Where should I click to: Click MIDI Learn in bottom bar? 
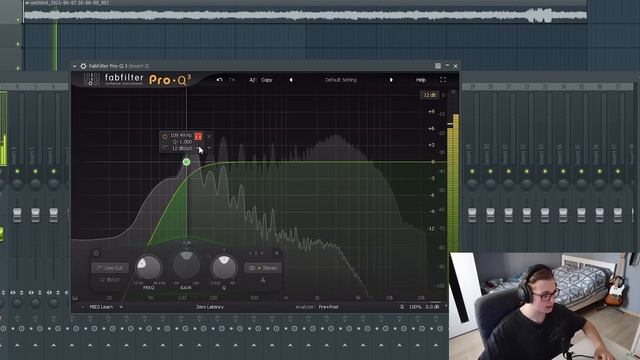(x=101, y=307)
